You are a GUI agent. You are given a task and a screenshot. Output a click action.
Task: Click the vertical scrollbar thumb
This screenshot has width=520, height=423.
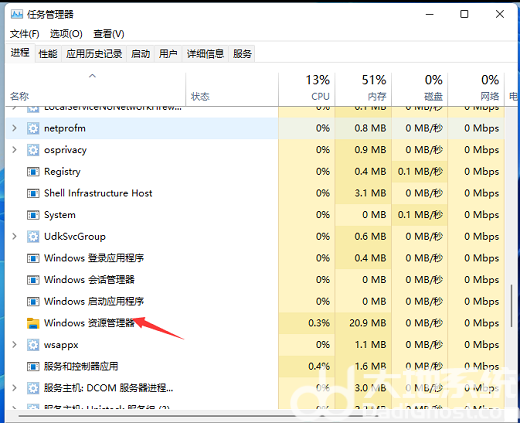pyautogui.click(x=511, y=306)
